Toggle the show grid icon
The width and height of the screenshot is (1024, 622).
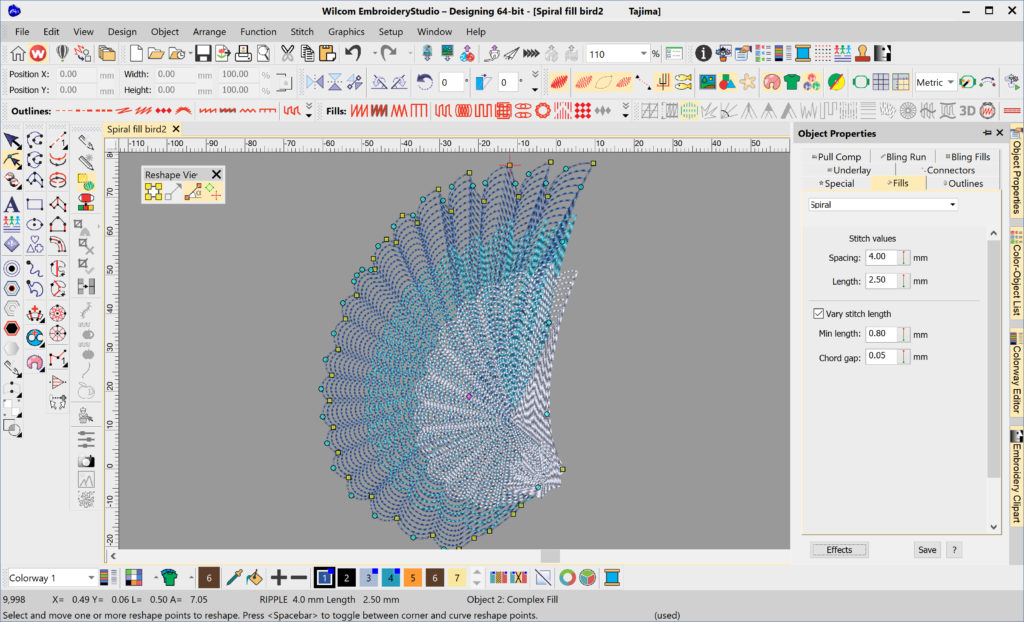[881, 82]
